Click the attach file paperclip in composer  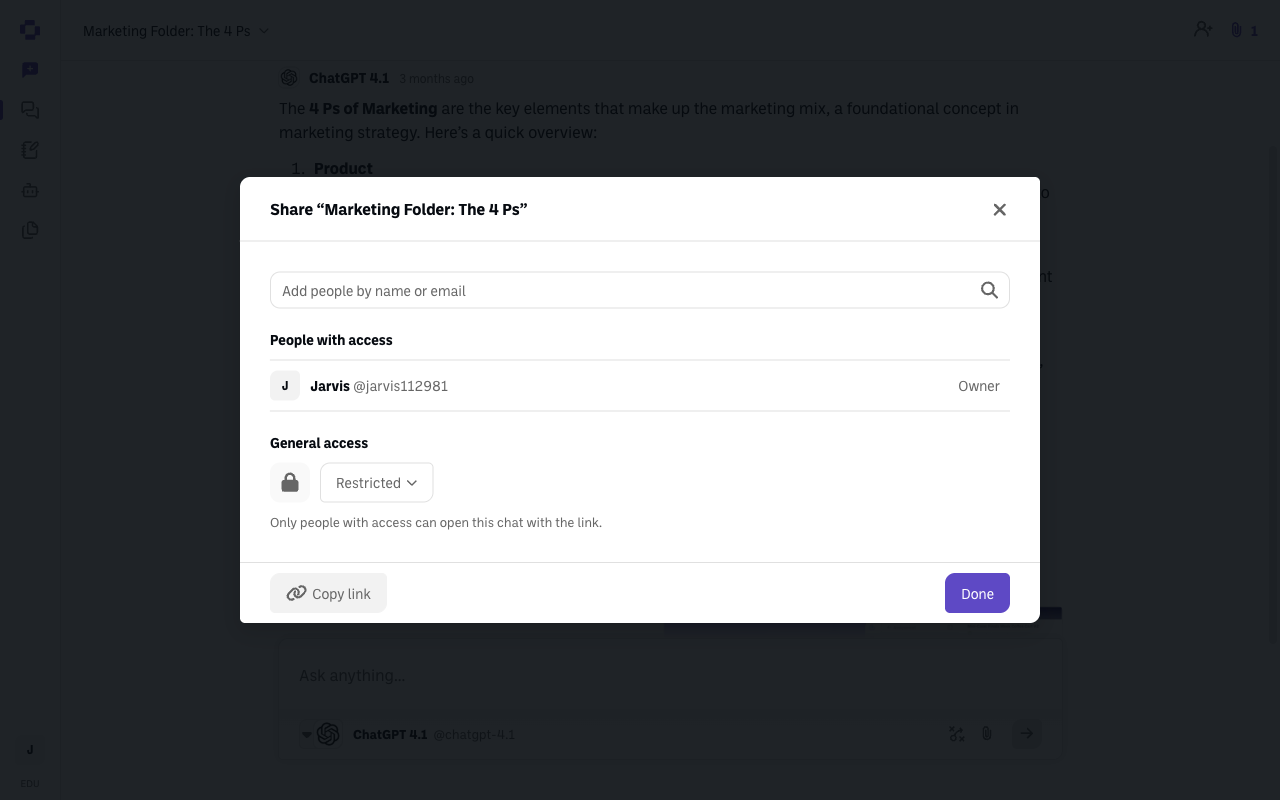[986, 734]
